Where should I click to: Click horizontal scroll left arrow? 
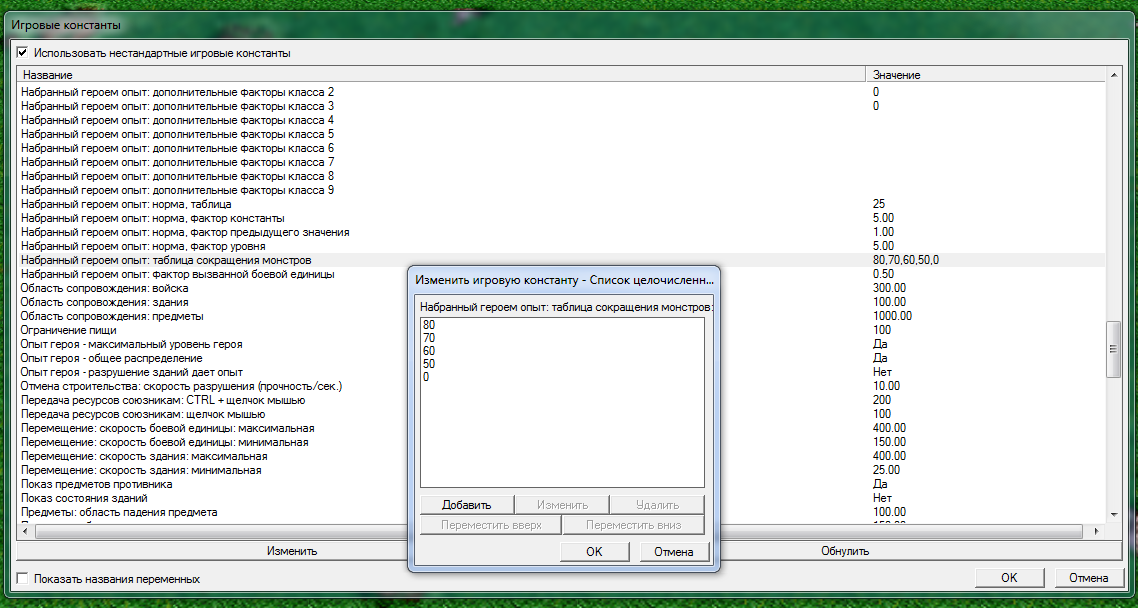point(24,531)
